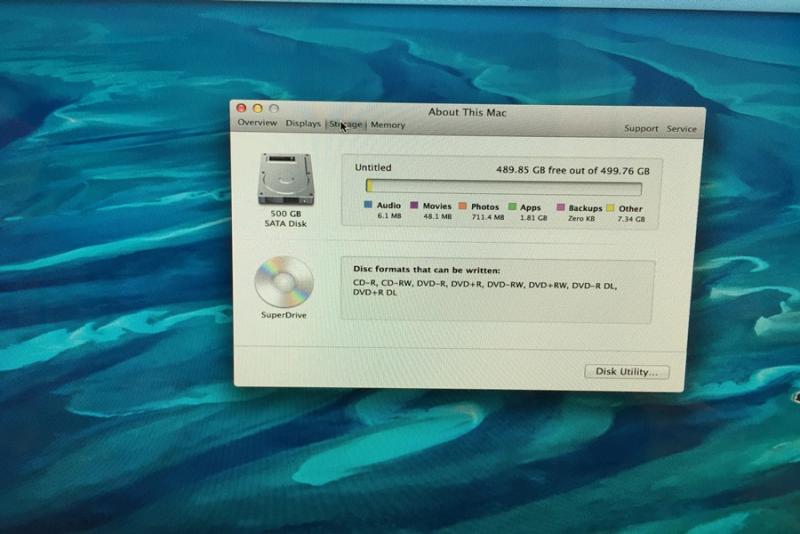This screenshot has height=534, width=800.
Task: Click the 500 GB SATA hard disk icon
Action: click(286, 179)
